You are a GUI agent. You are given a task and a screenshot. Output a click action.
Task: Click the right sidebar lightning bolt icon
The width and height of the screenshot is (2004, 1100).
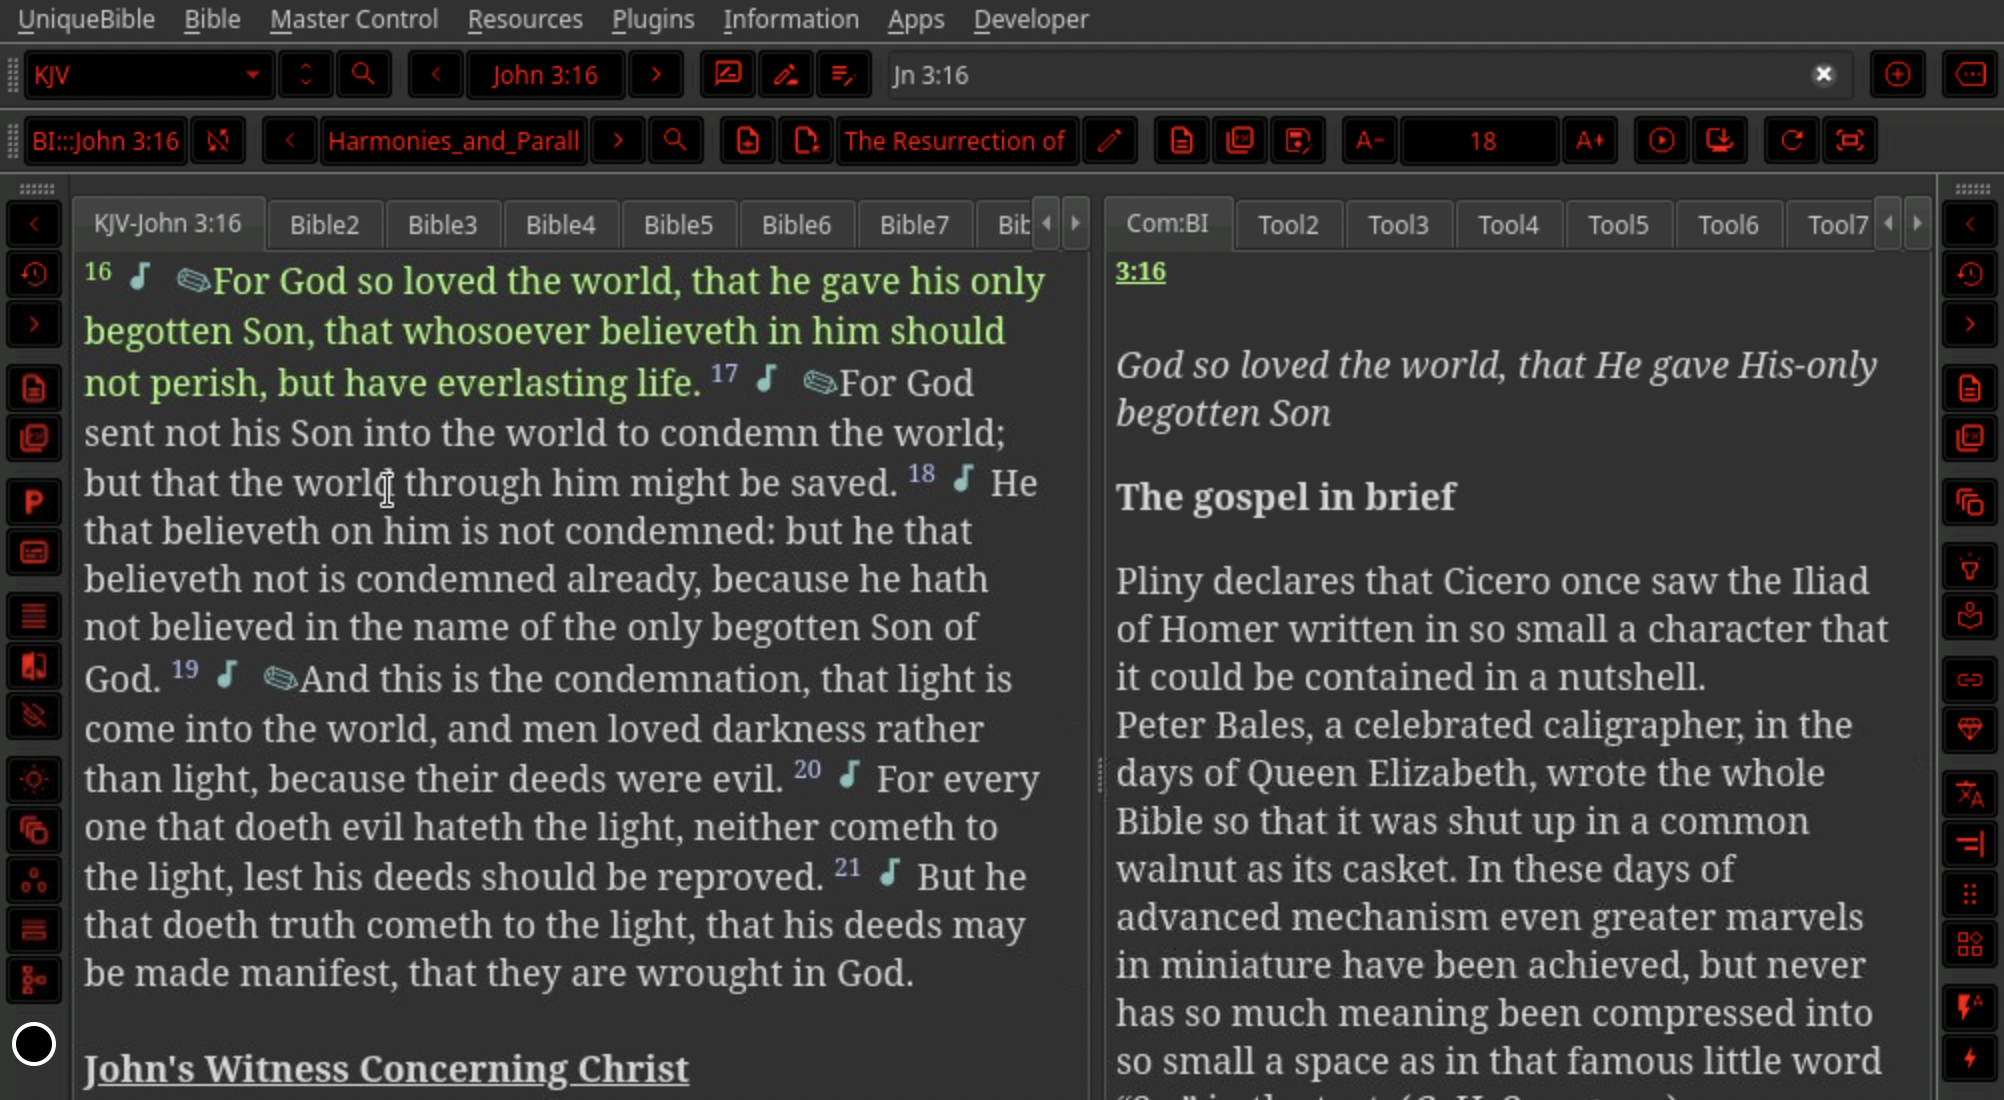(x=1970, y=1058)
